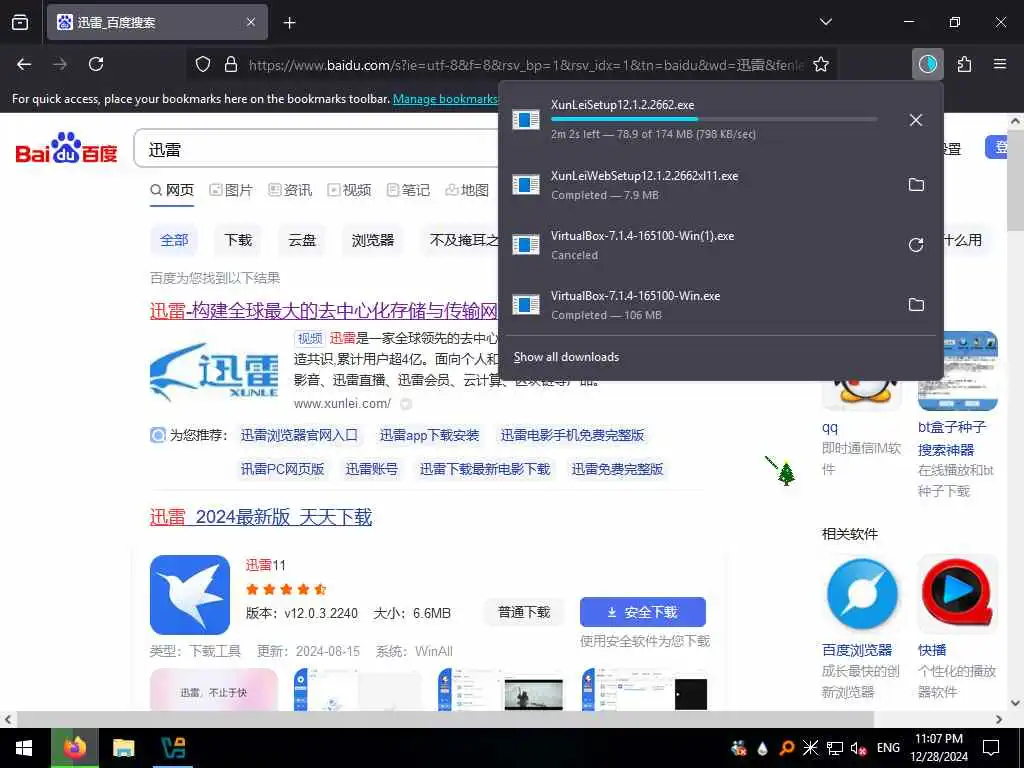
Task: Click the blue 安全下载 button
Action: click(x=643, y=612)
